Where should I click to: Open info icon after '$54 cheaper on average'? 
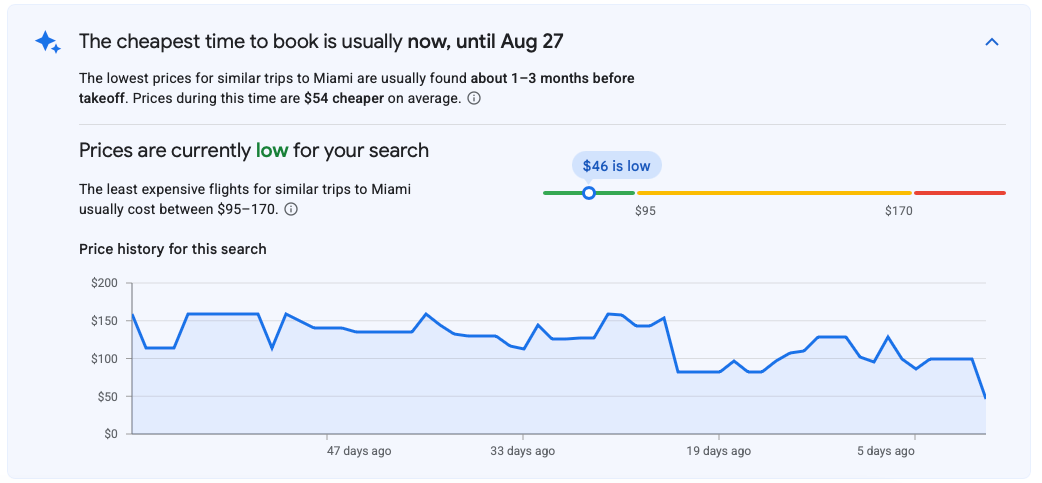[x=474, y=98]
